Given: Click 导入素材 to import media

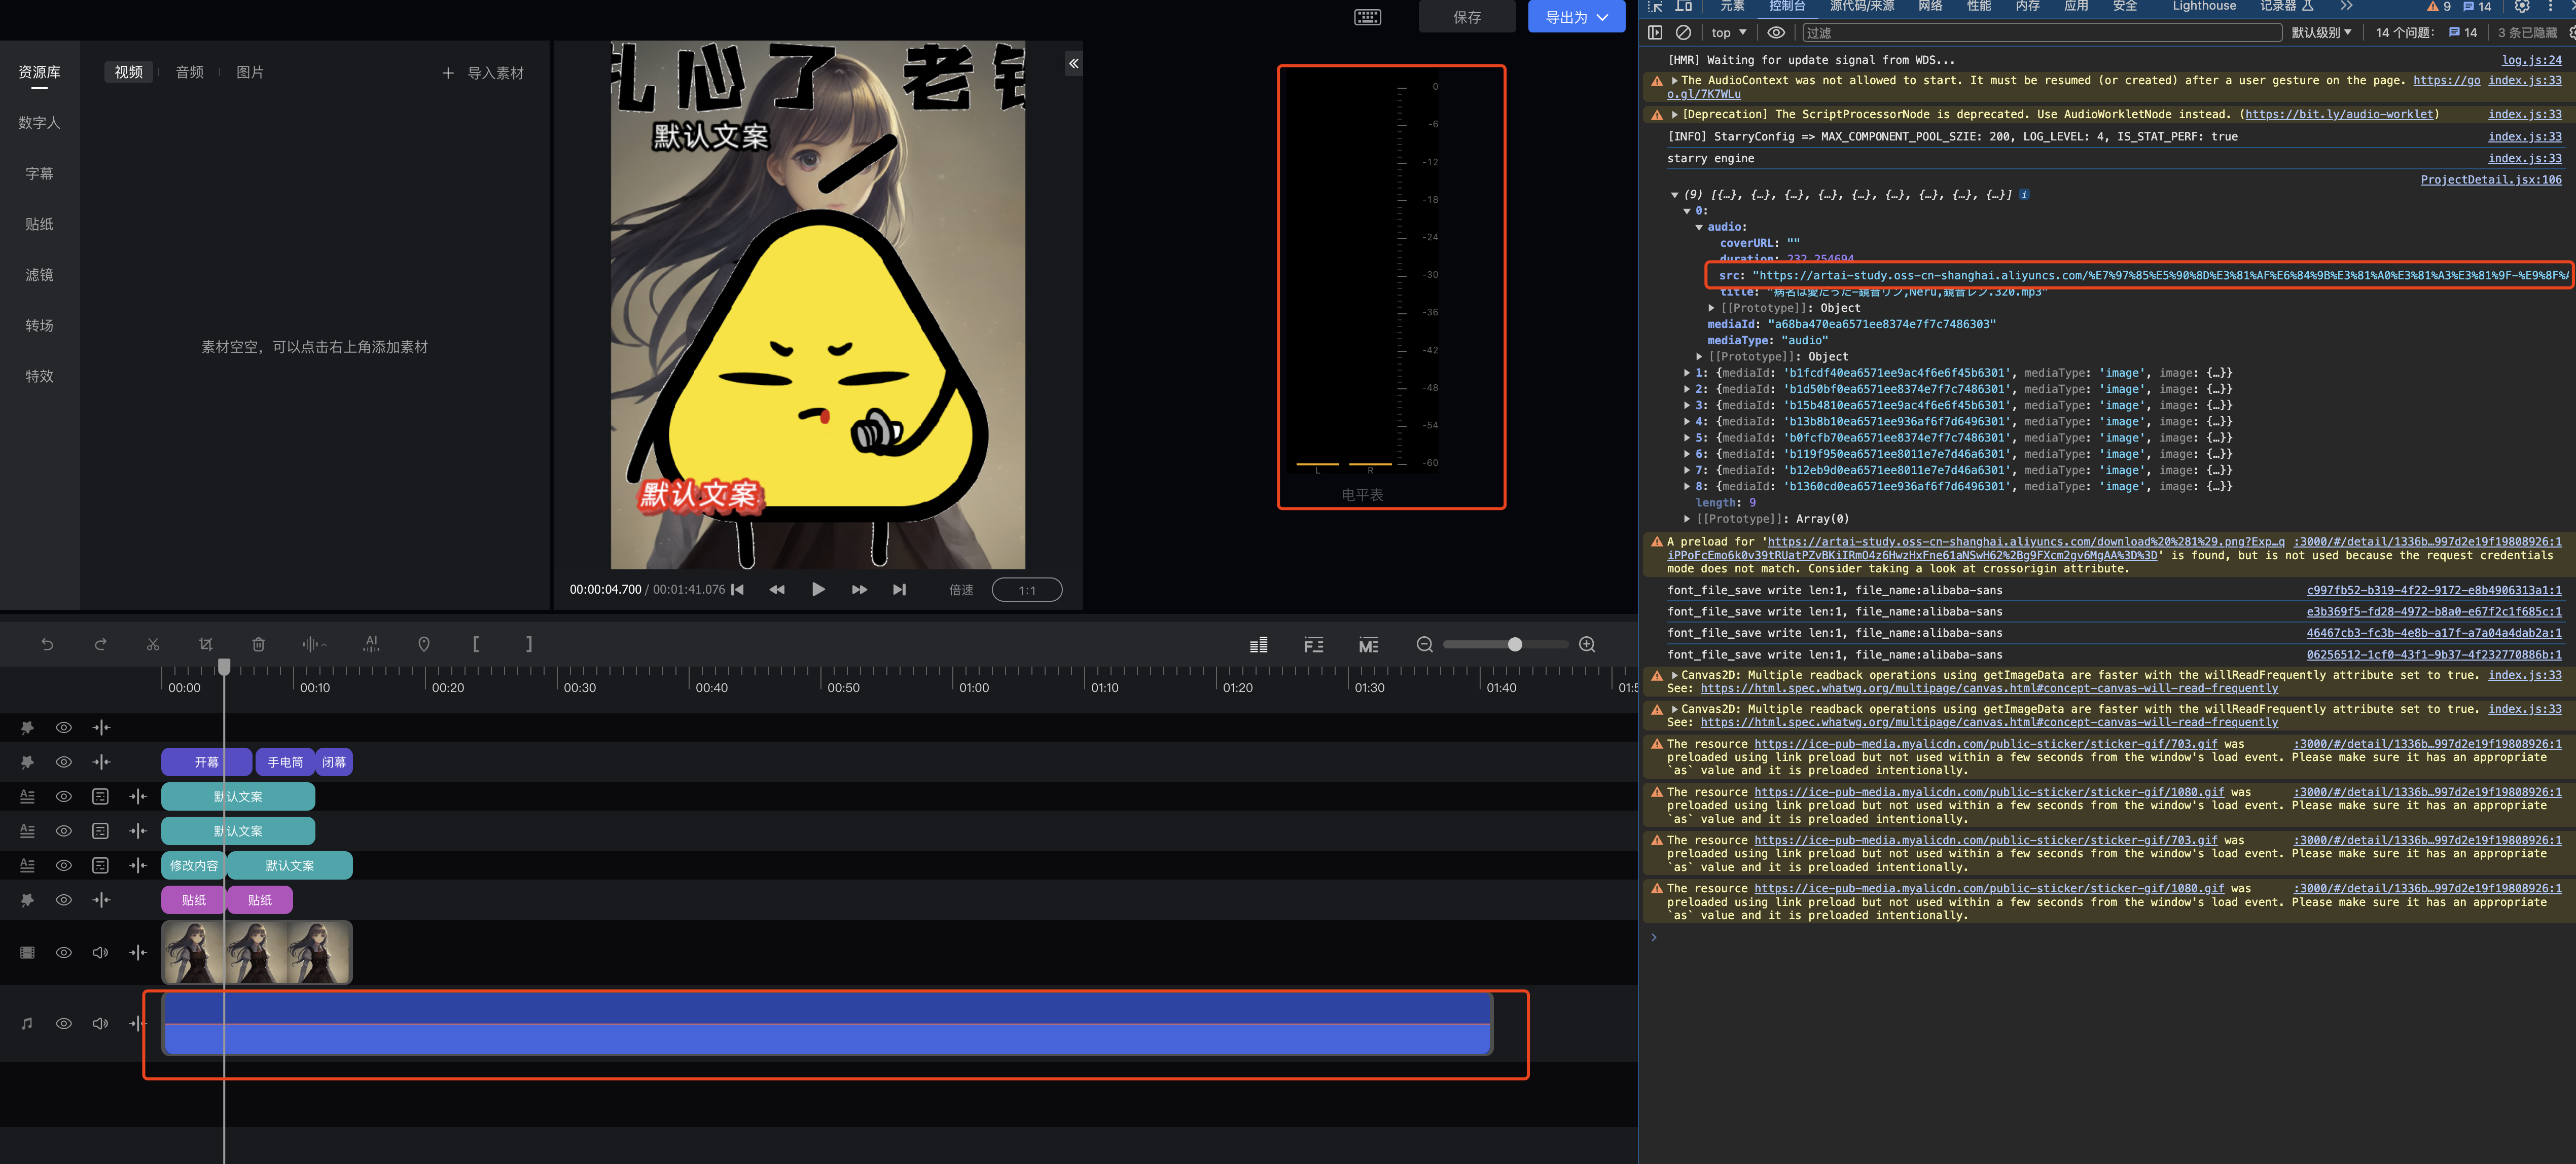Looking at the screenshot, I should [x=484, y=73].
